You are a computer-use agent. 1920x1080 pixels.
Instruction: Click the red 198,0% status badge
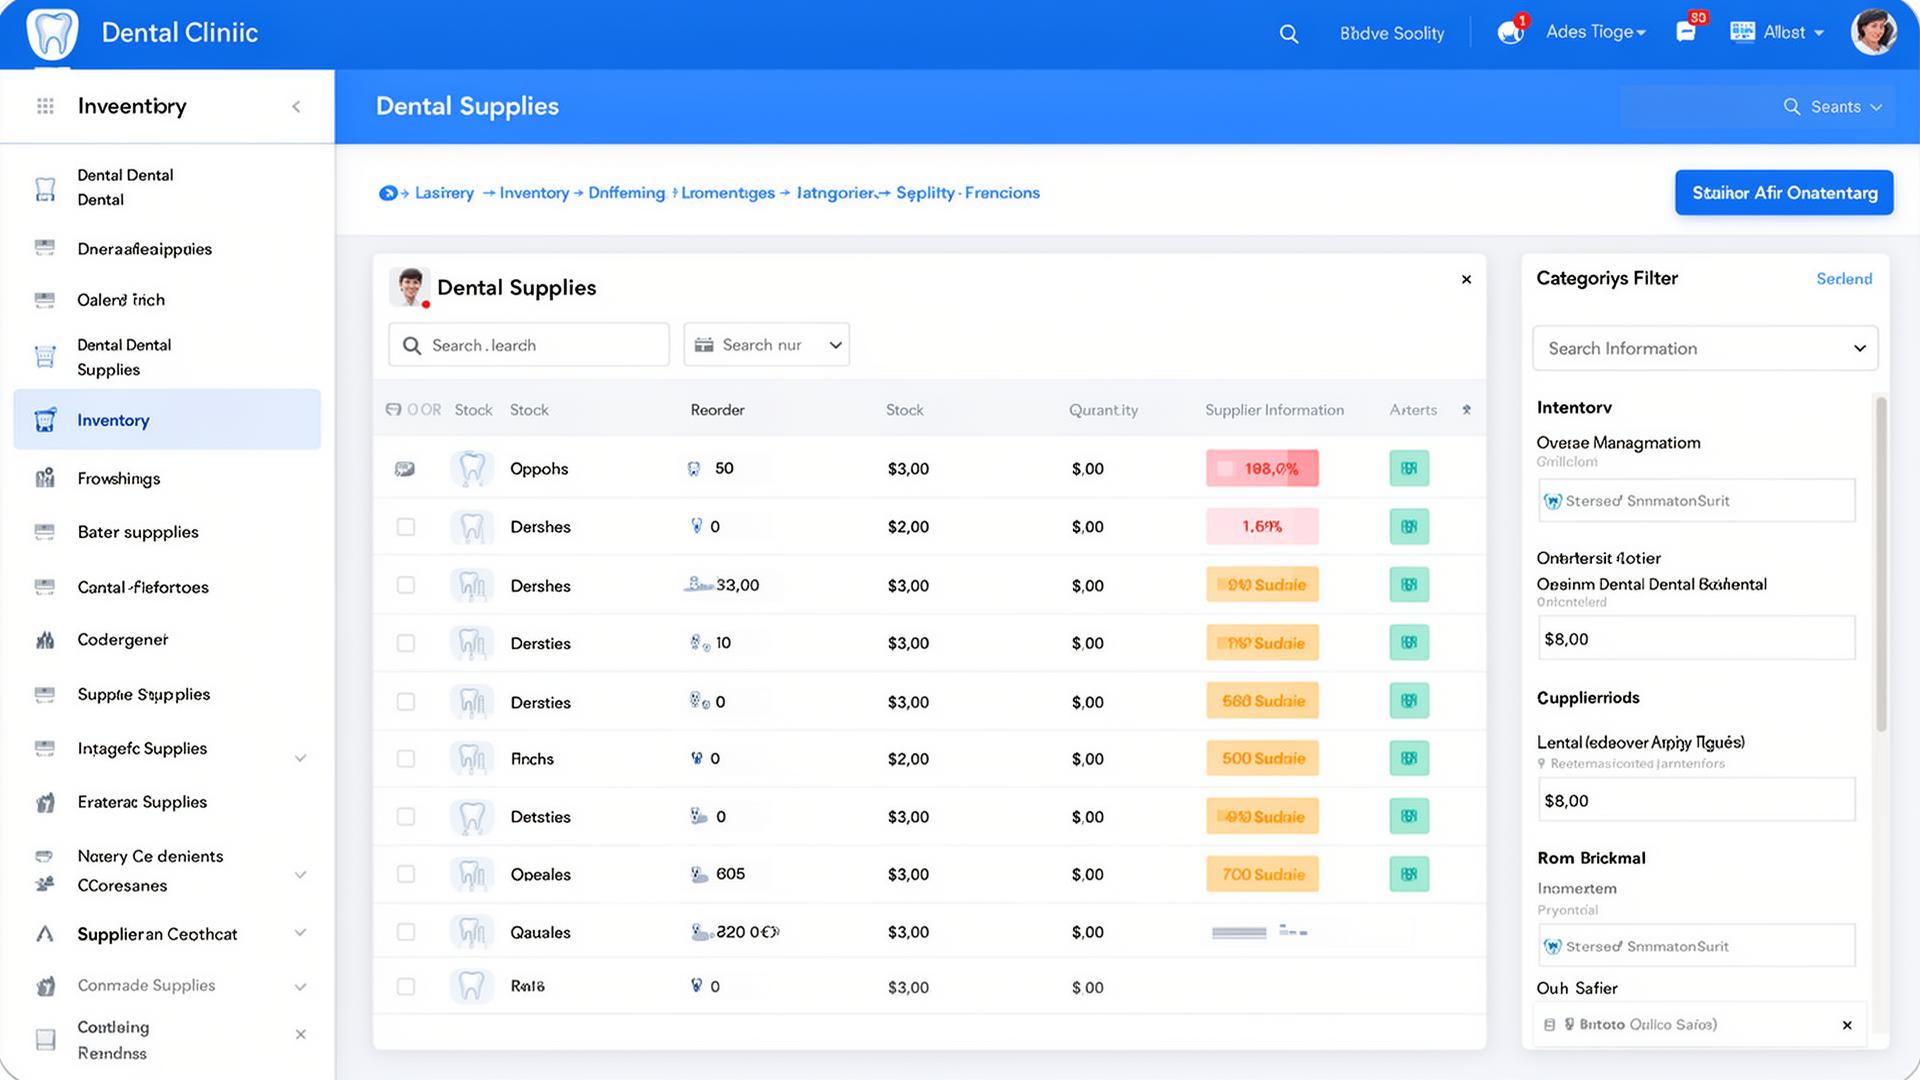click(x=1262, y=468)
